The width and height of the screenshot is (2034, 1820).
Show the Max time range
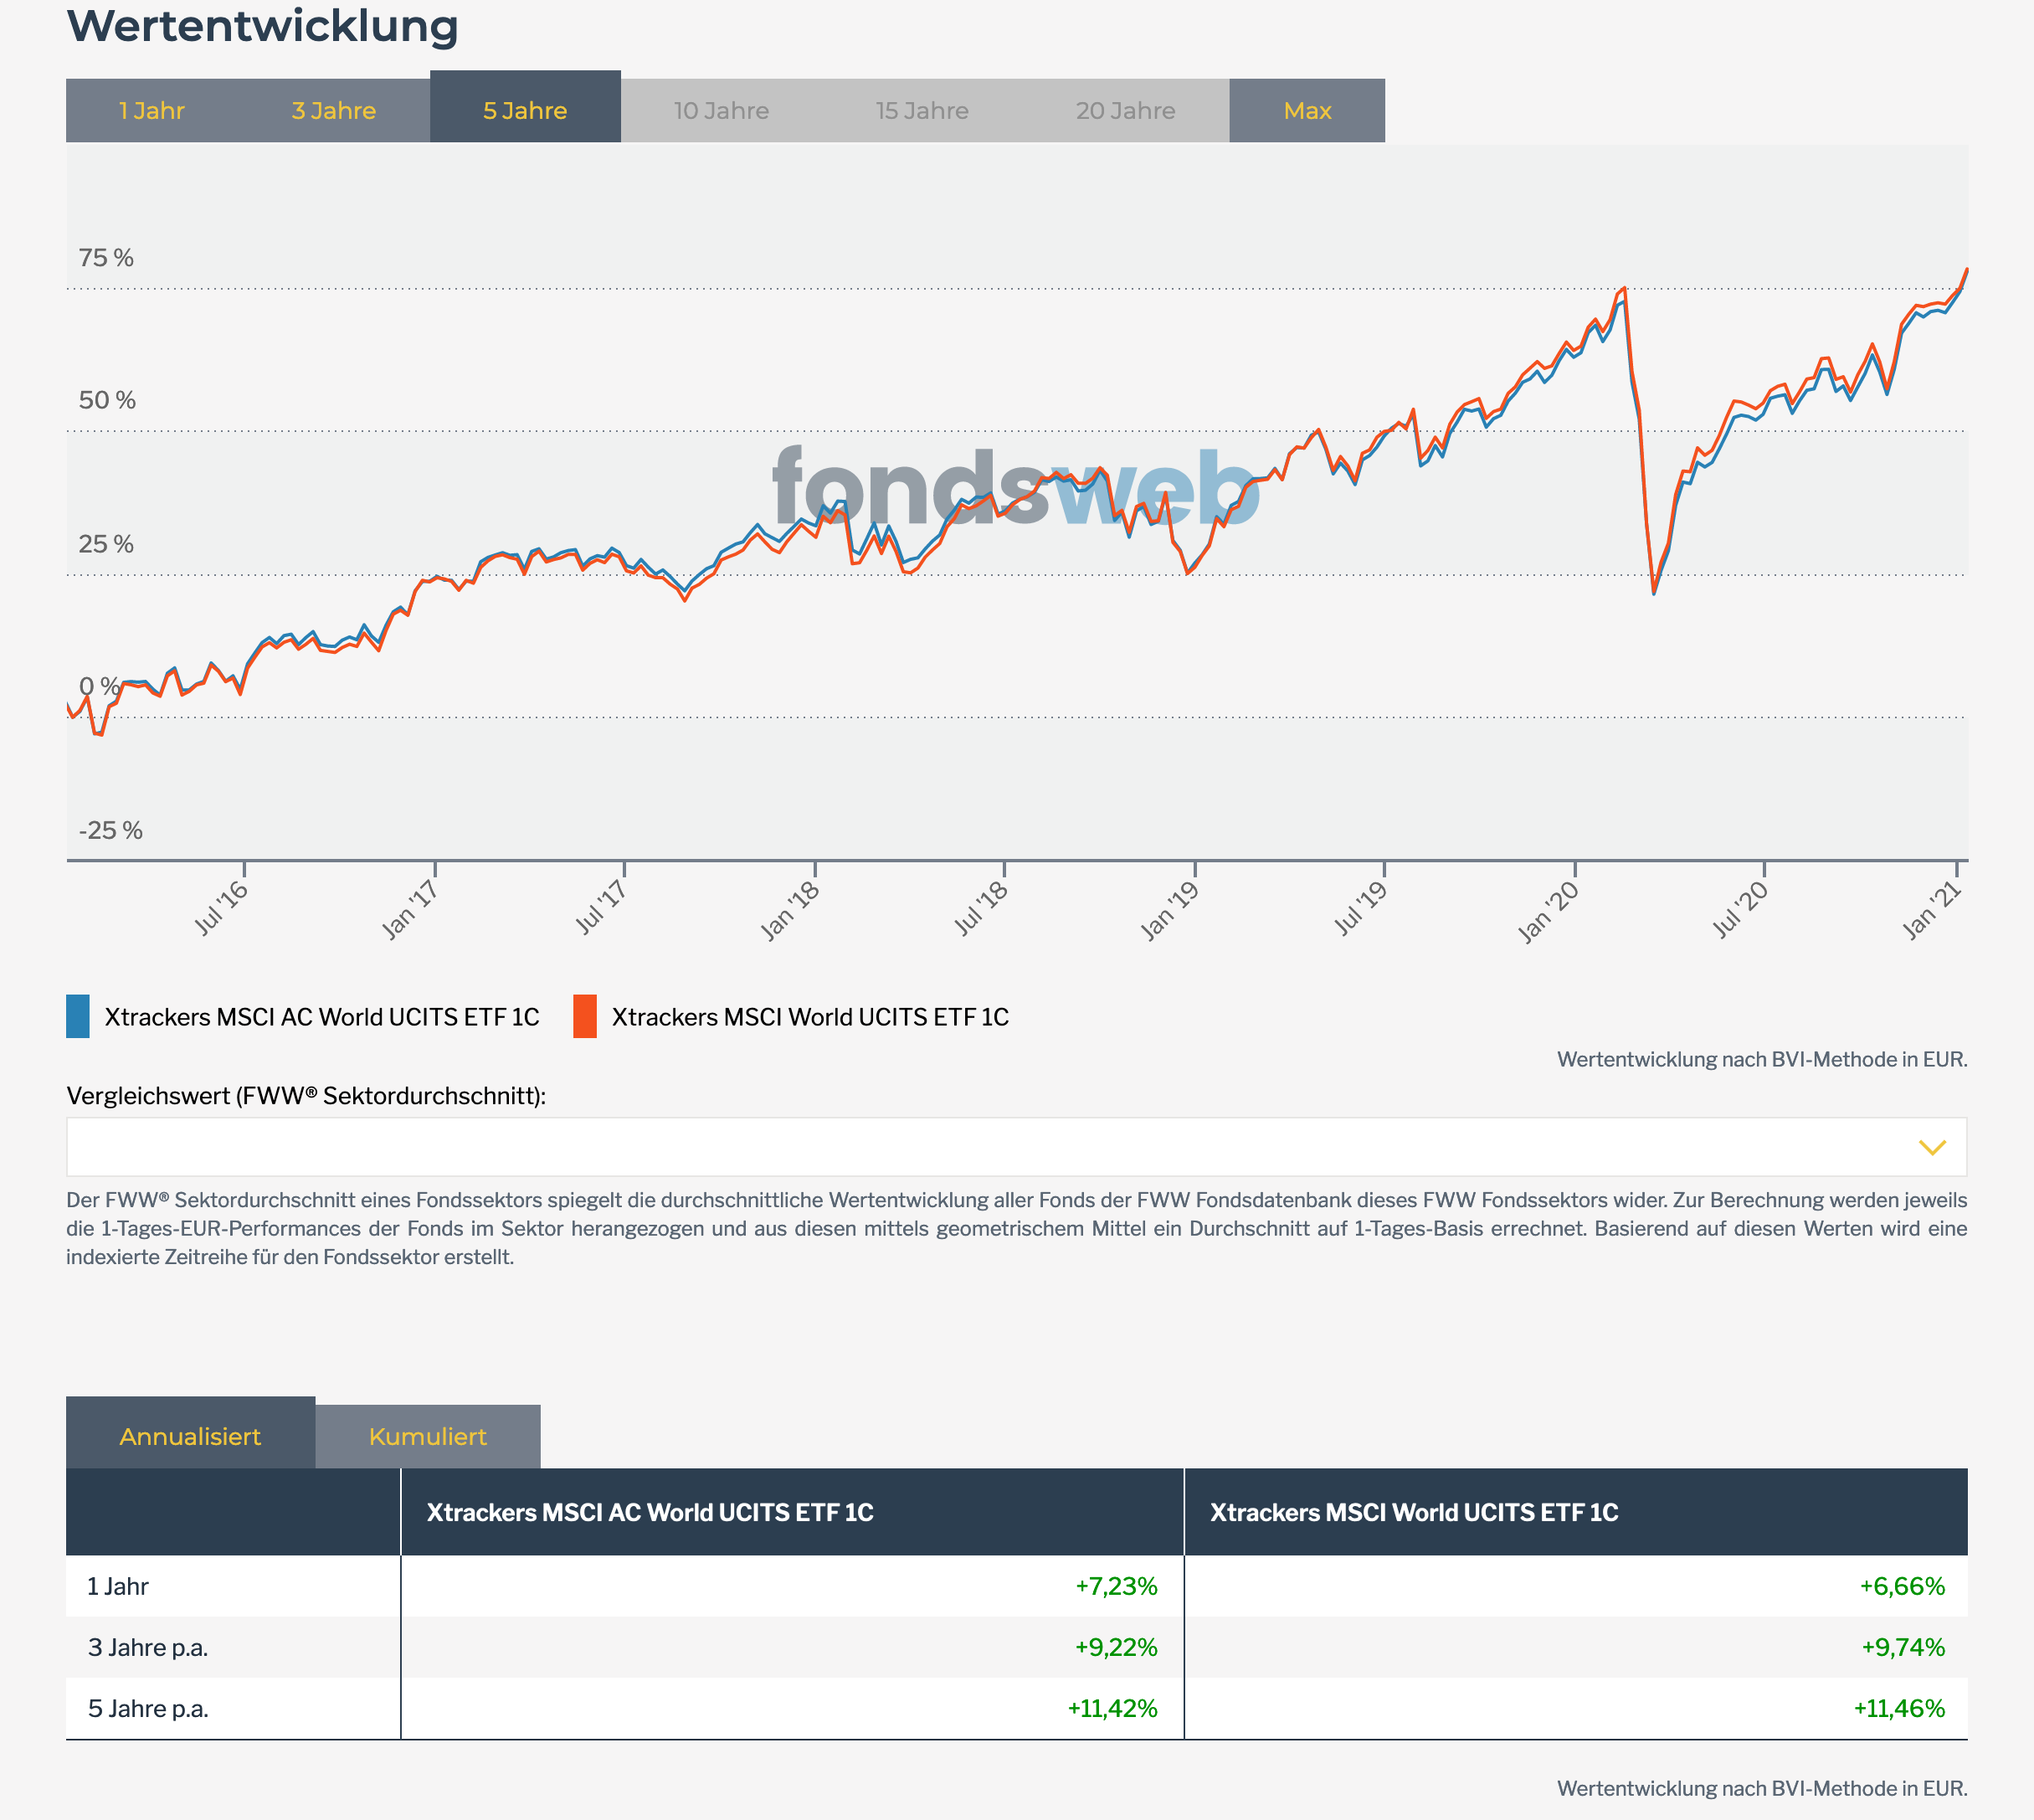point(1307,111)
